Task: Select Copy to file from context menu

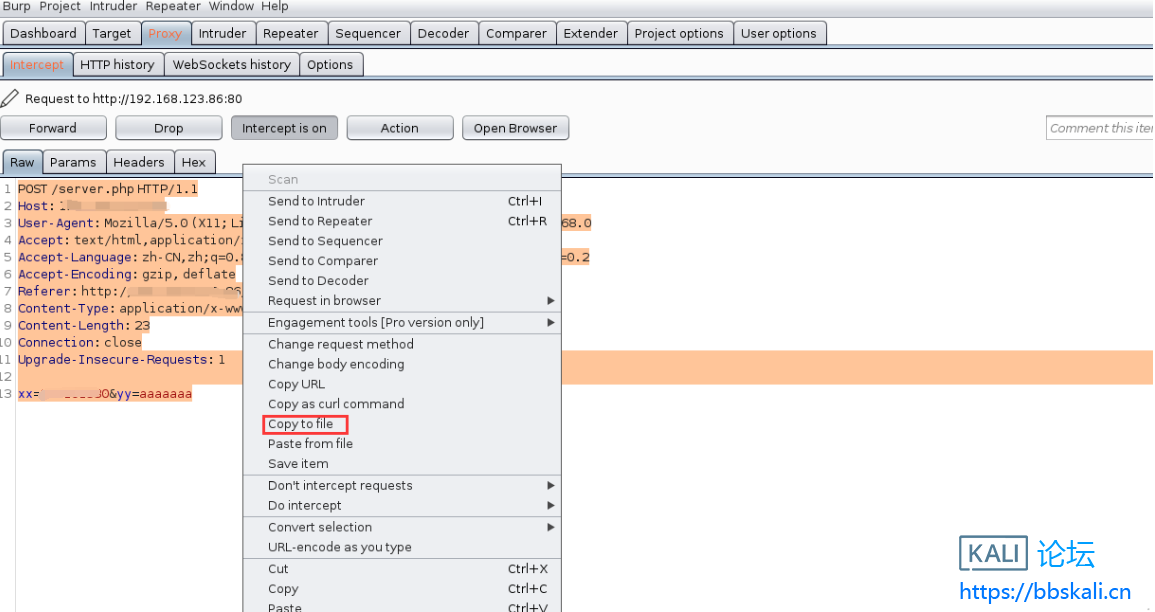Action: pyautogui.click(x=301, y=424)
